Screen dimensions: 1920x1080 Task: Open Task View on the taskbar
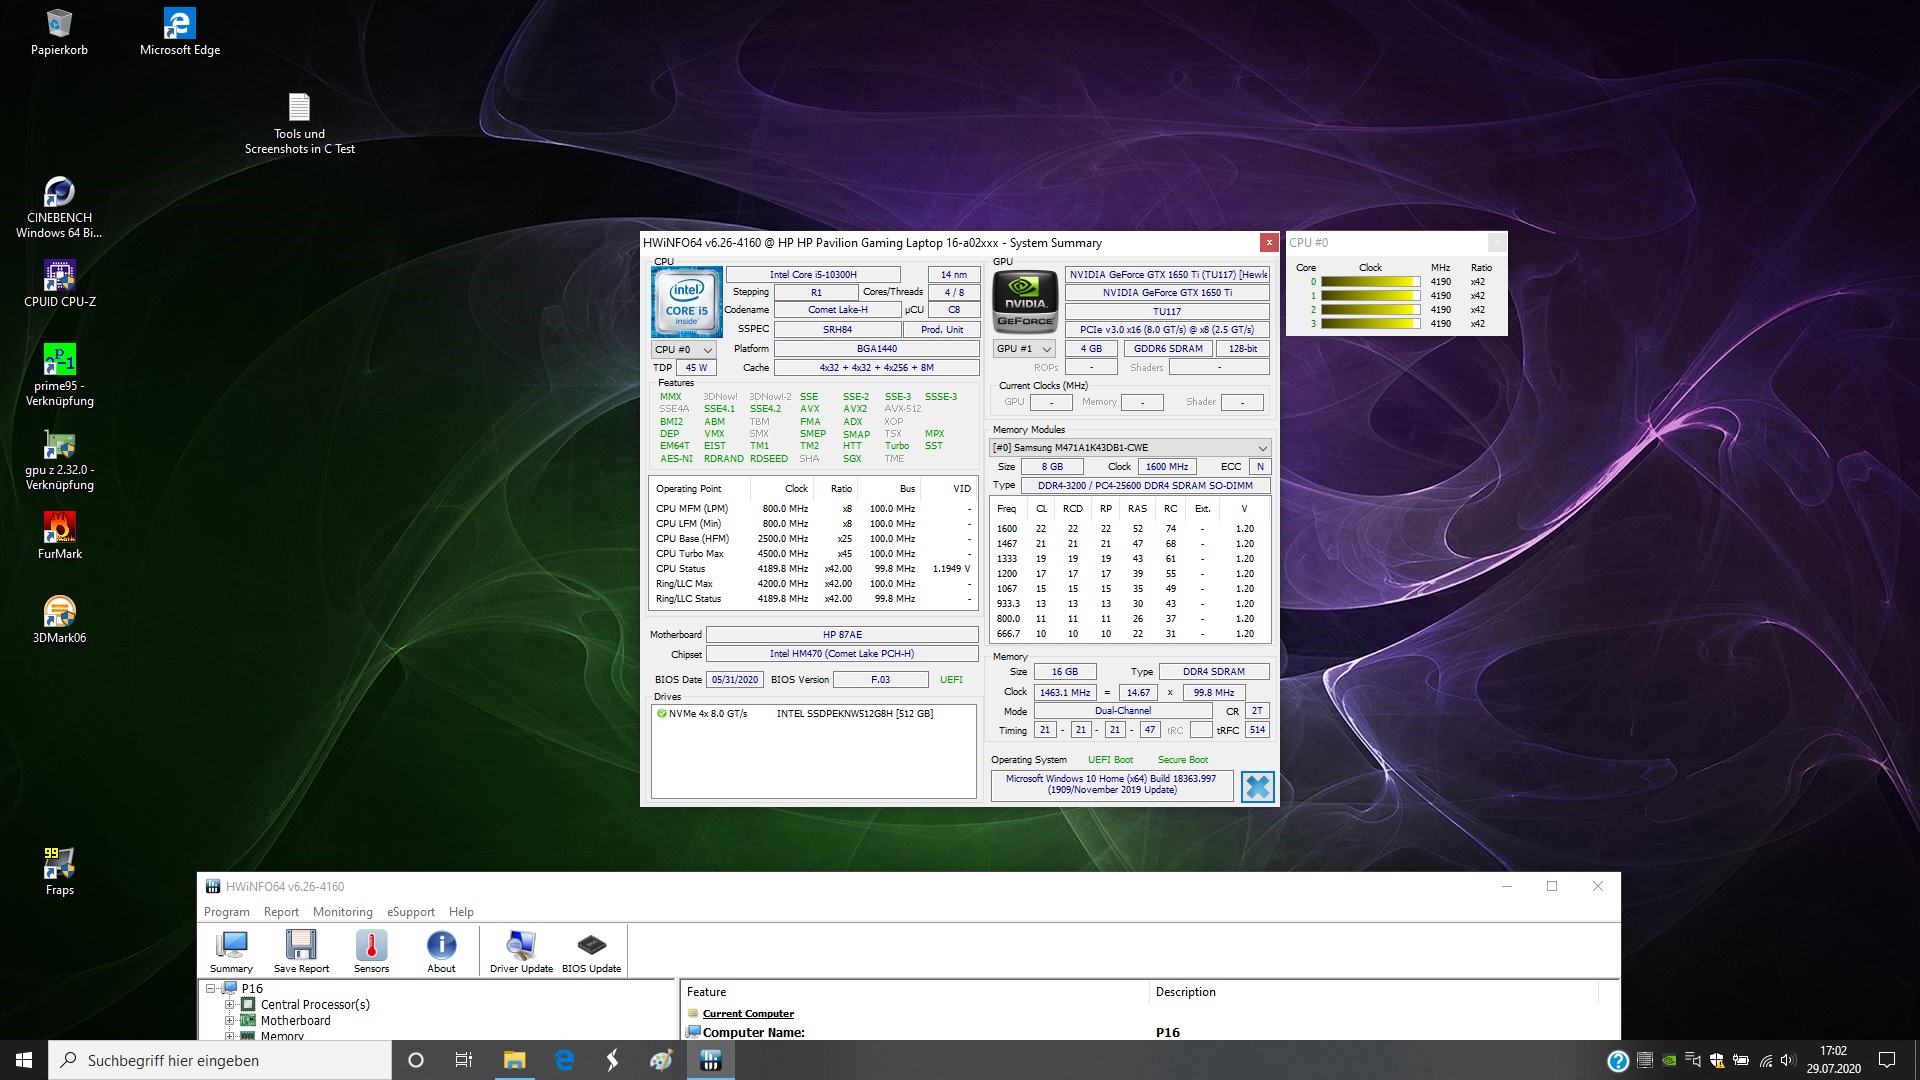click(x=463, y=1060)
